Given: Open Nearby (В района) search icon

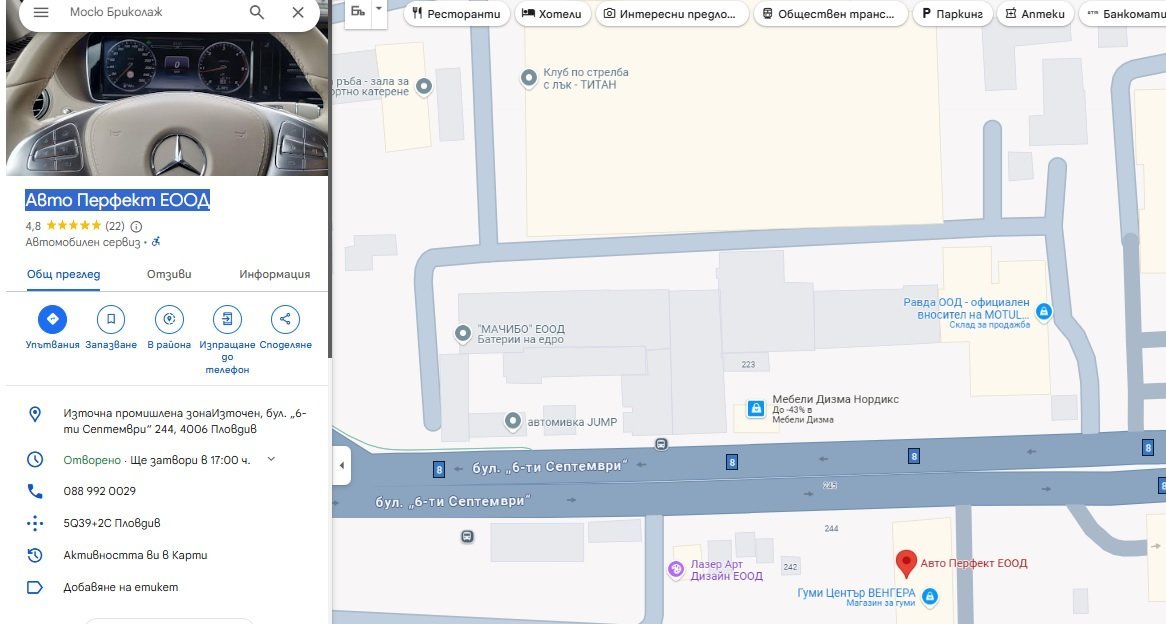Looking at the screenshot, I should pos(169,319).
